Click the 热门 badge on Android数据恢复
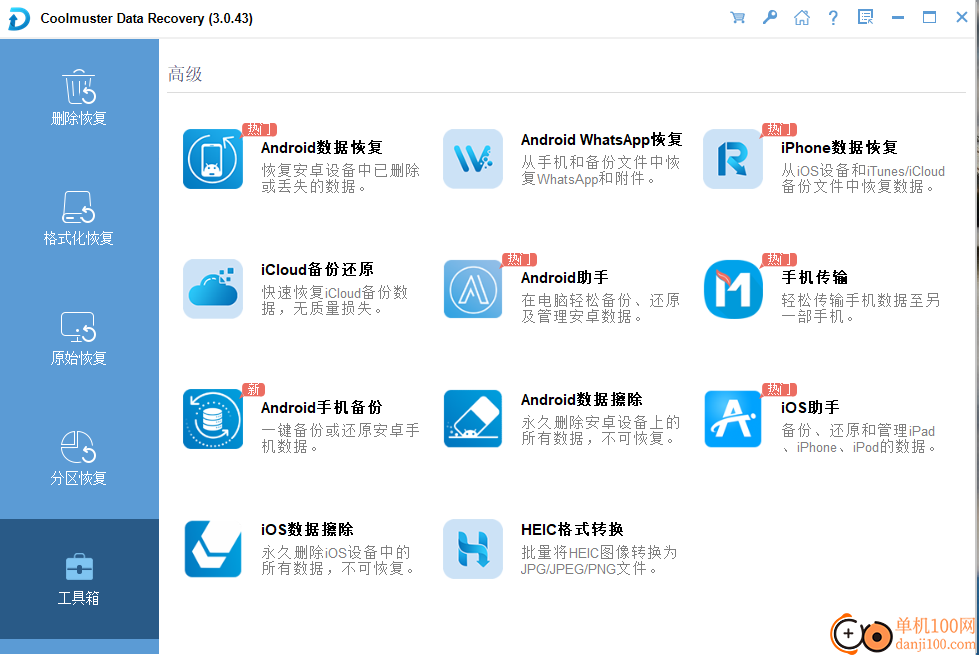This screenshot has width=979, height=655. click(259, 129)
